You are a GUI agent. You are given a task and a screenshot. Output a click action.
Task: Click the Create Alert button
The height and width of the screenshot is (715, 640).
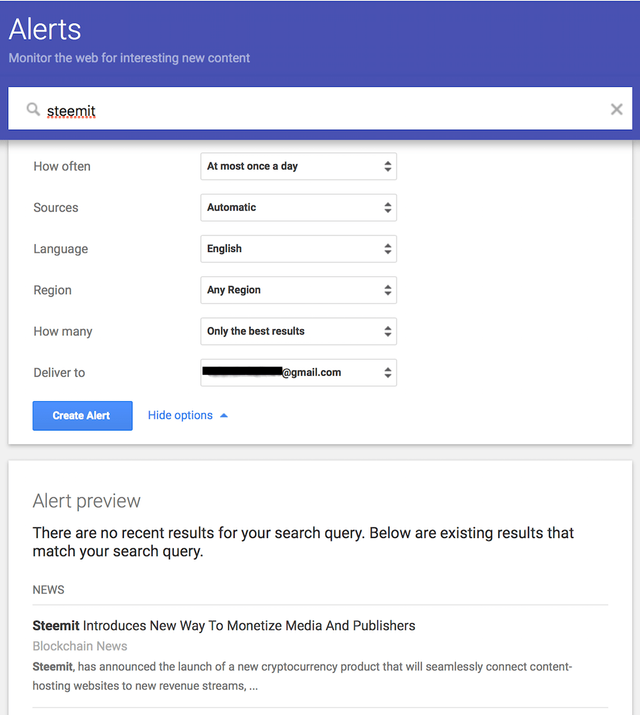click(x=83, y=415)
